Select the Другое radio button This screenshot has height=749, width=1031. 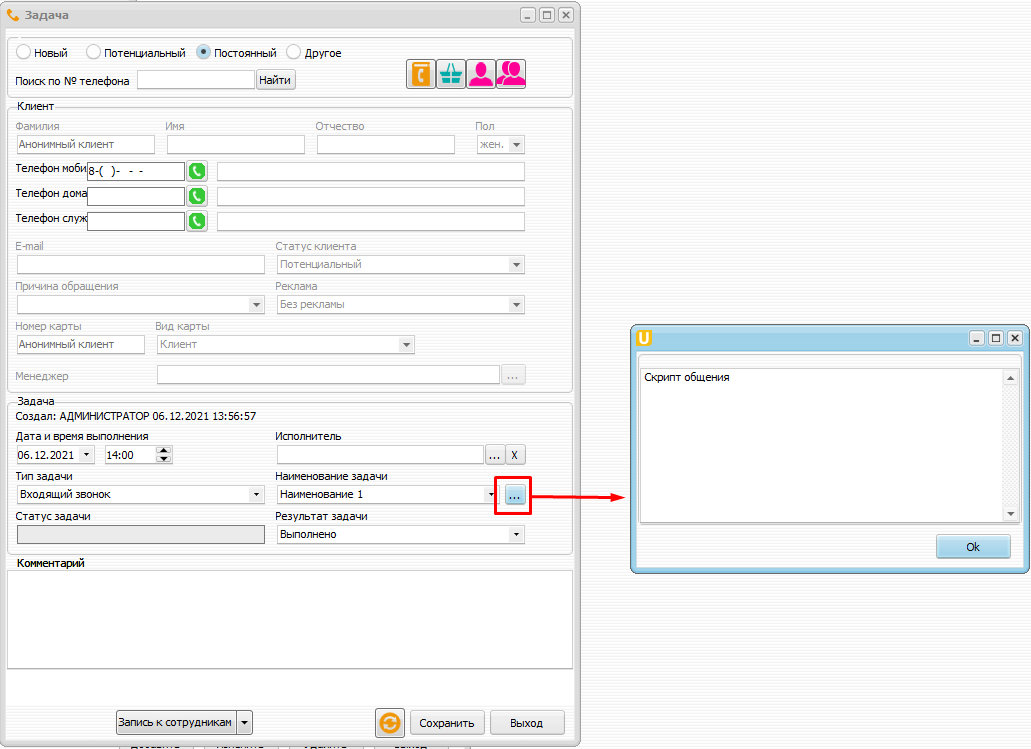(x=294, y=52)
